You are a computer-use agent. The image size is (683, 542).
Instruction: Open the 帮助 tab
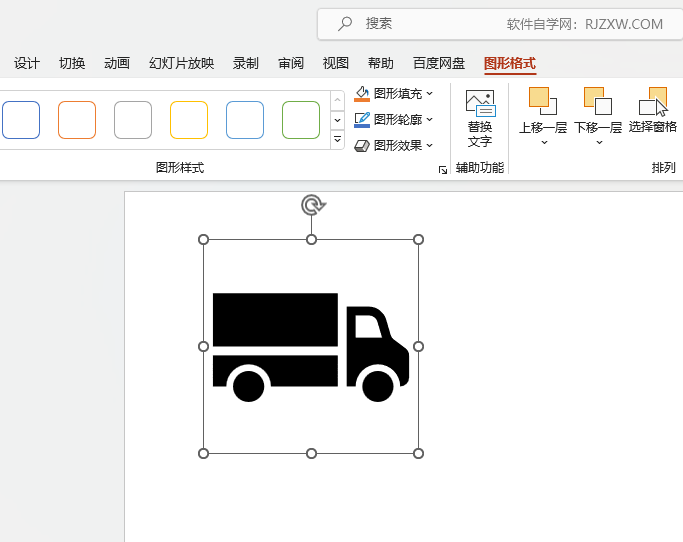pyautogui.click(x=381, y=63)
